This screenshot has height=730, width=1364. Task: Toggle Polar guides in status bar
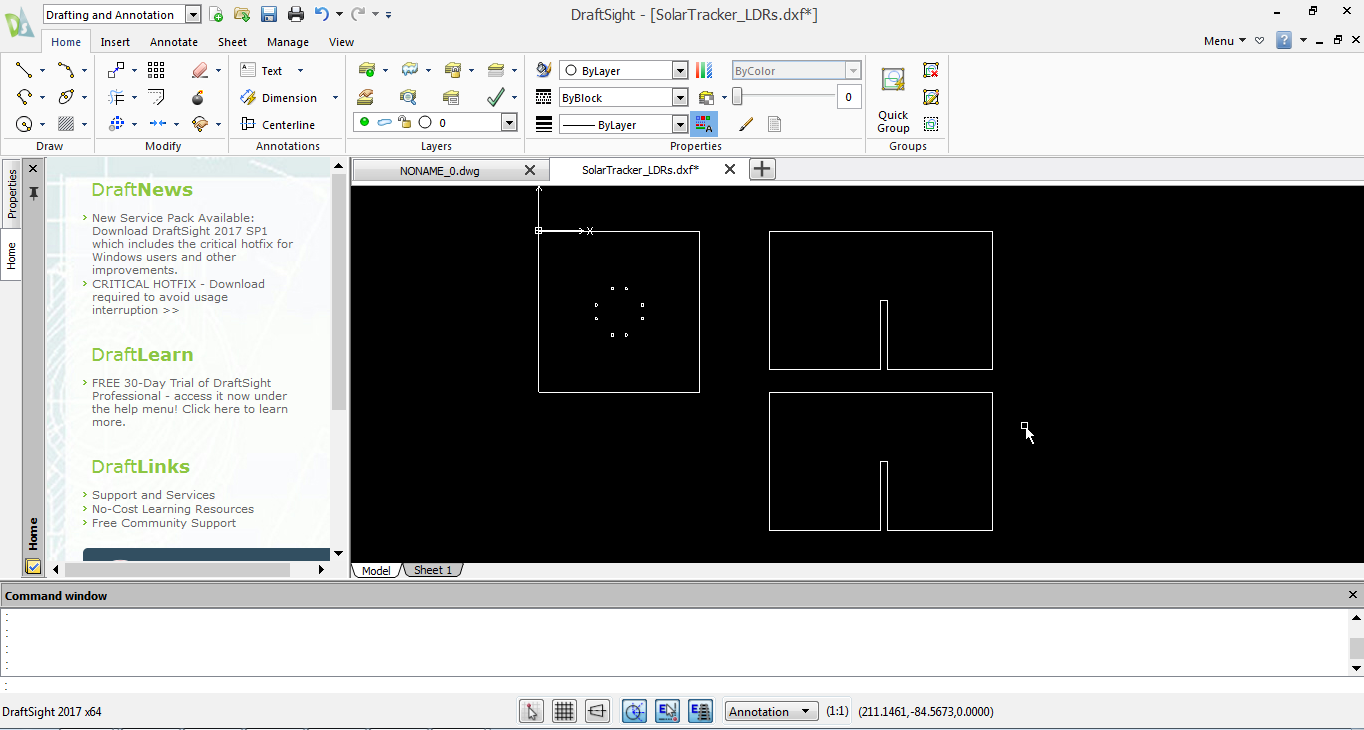point(634,711)
